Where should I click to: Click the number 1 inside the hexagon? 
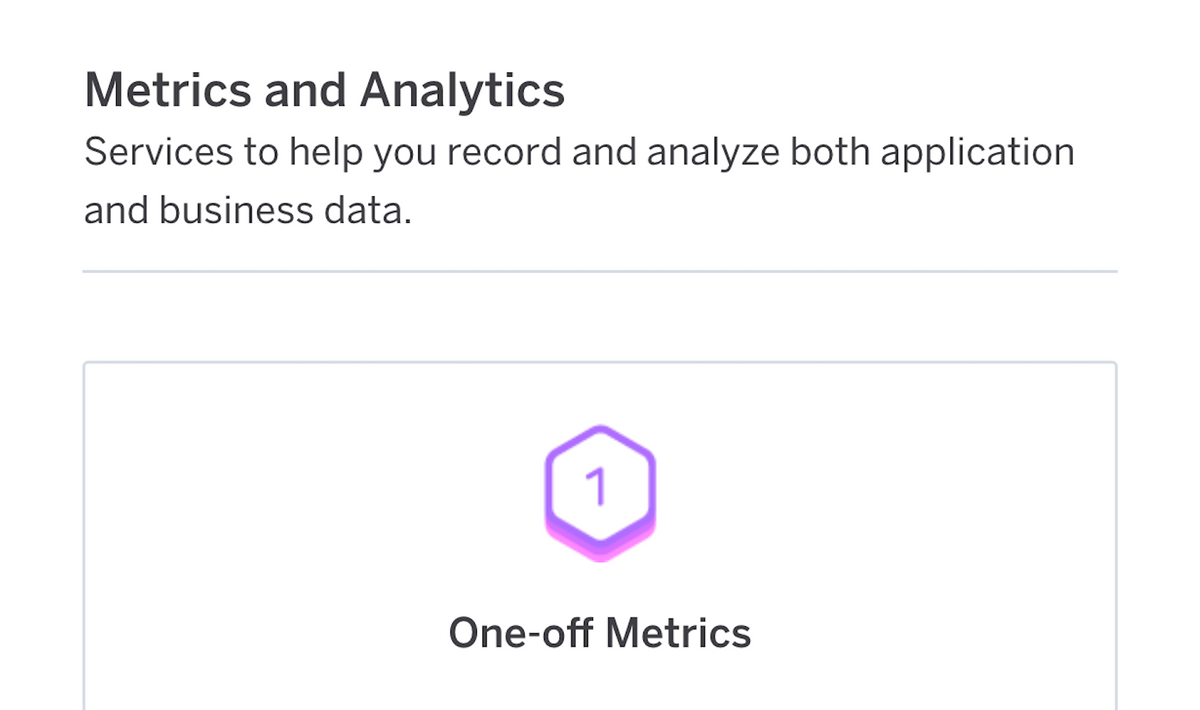(x=597, y=487)
